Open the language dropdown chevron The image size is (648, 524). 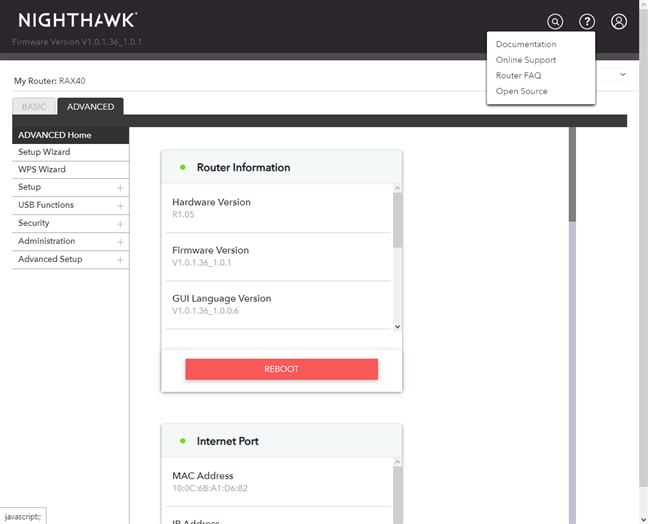pyautogui.click(x=622, y=74)
